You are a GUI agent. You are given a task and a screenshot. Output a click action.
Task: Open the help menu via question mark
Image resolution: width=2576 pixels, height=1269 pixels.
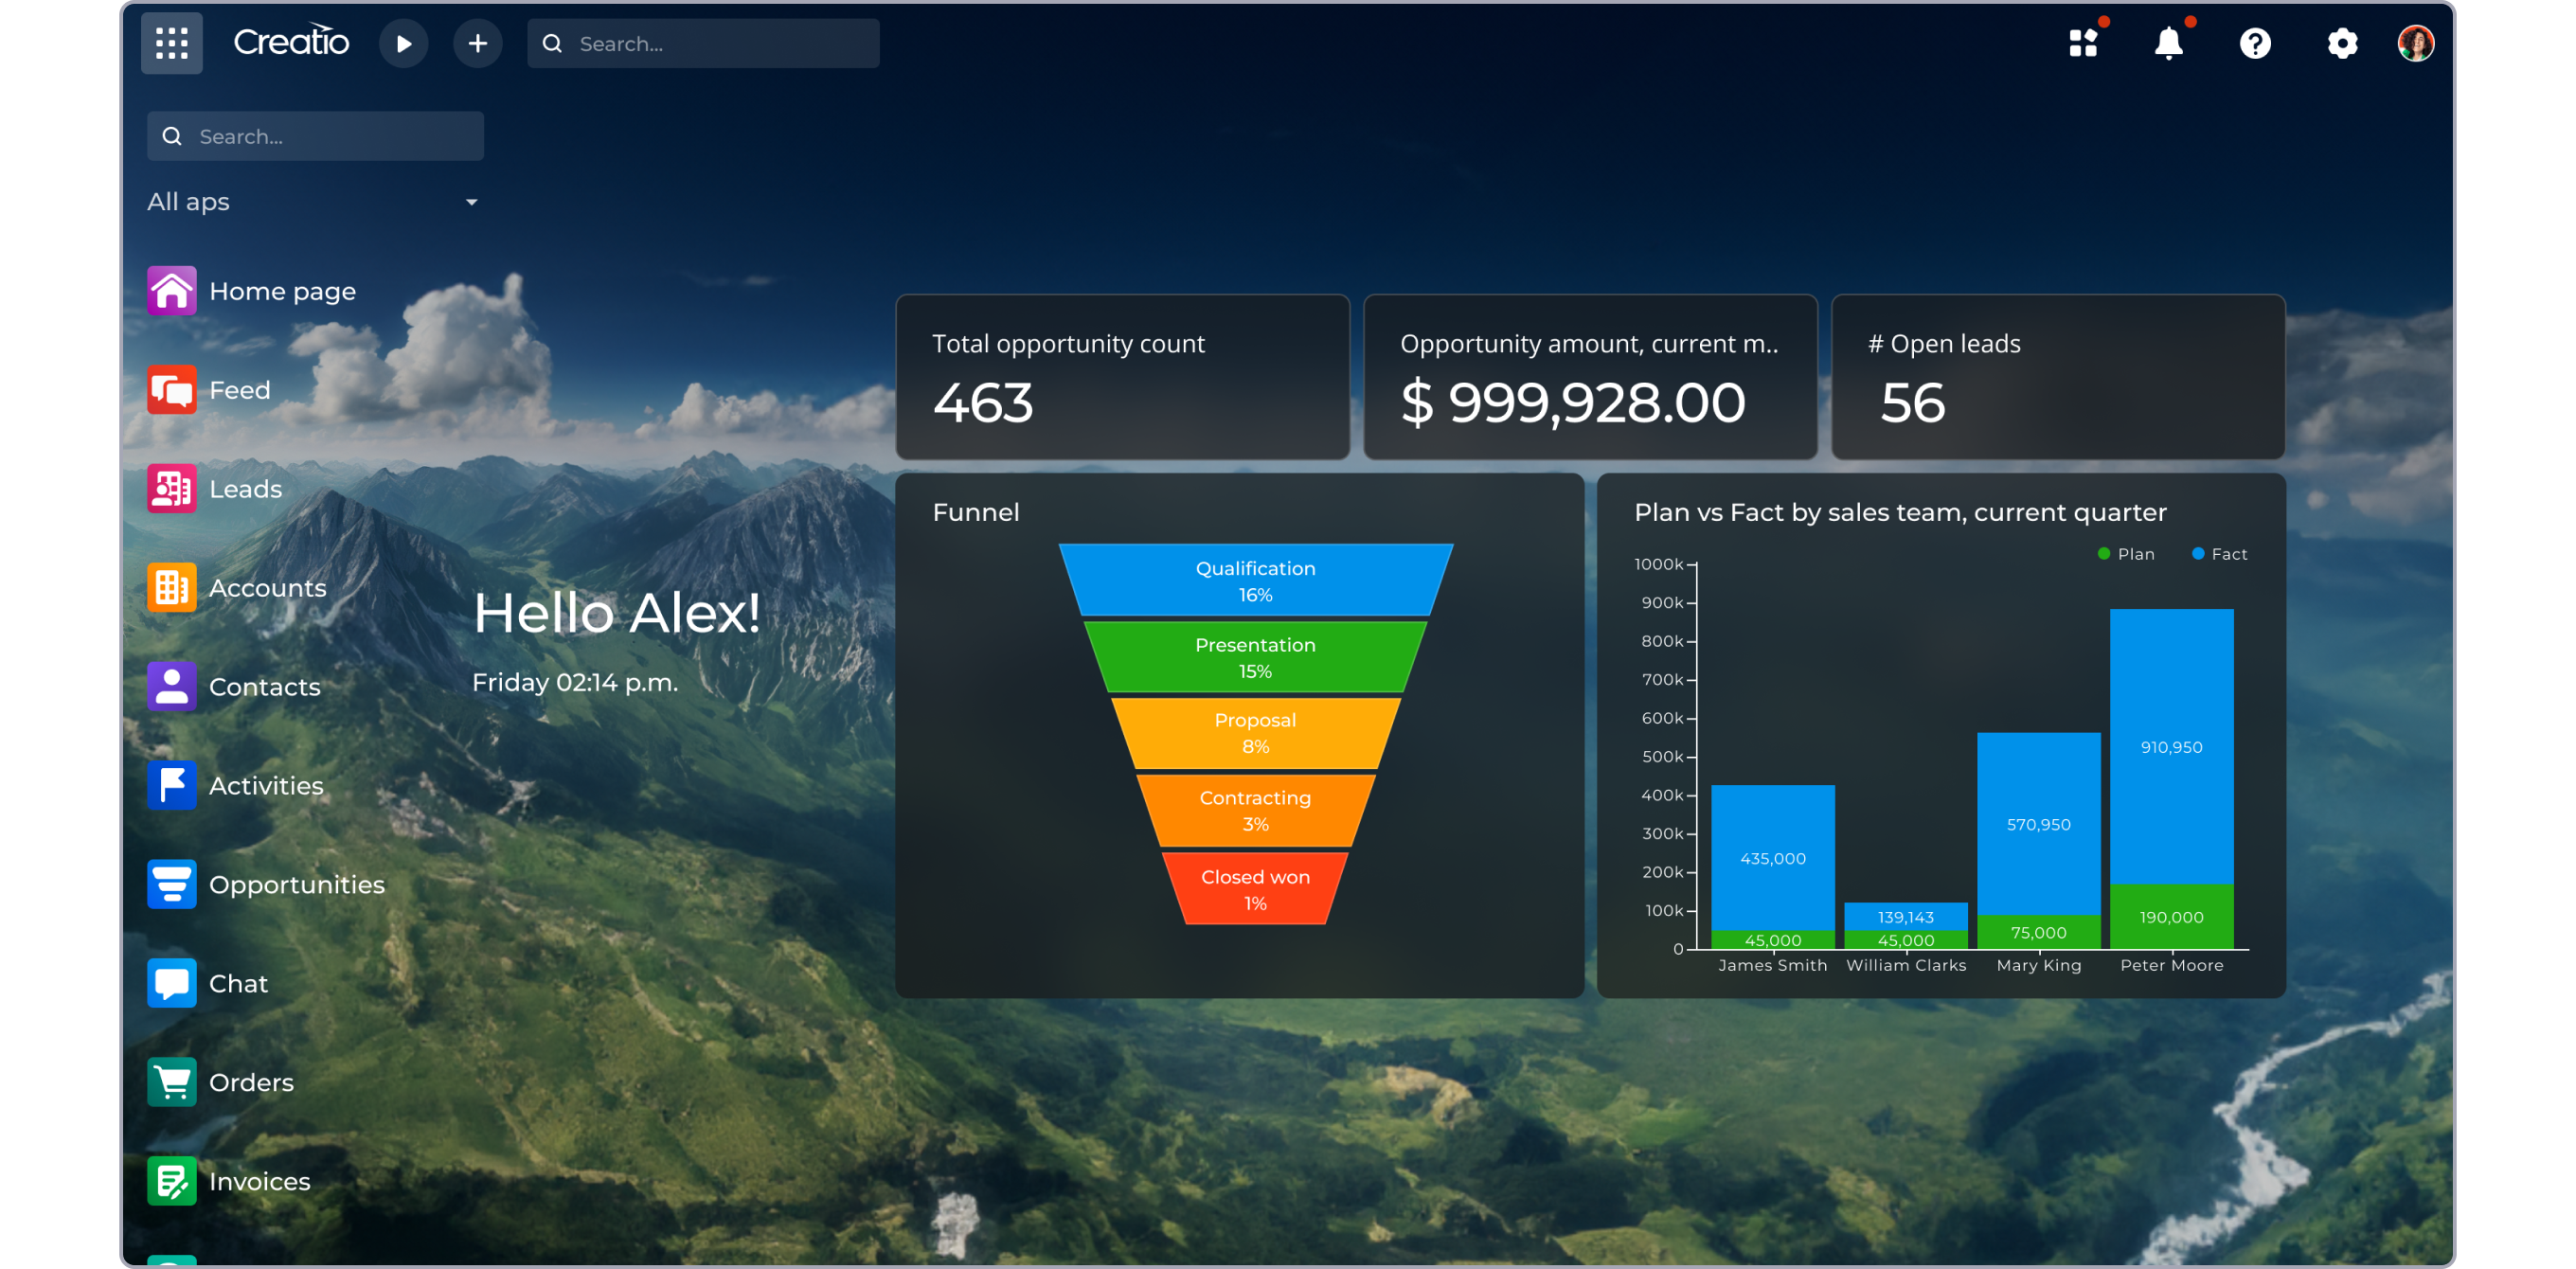click(x=2255, y=43)
